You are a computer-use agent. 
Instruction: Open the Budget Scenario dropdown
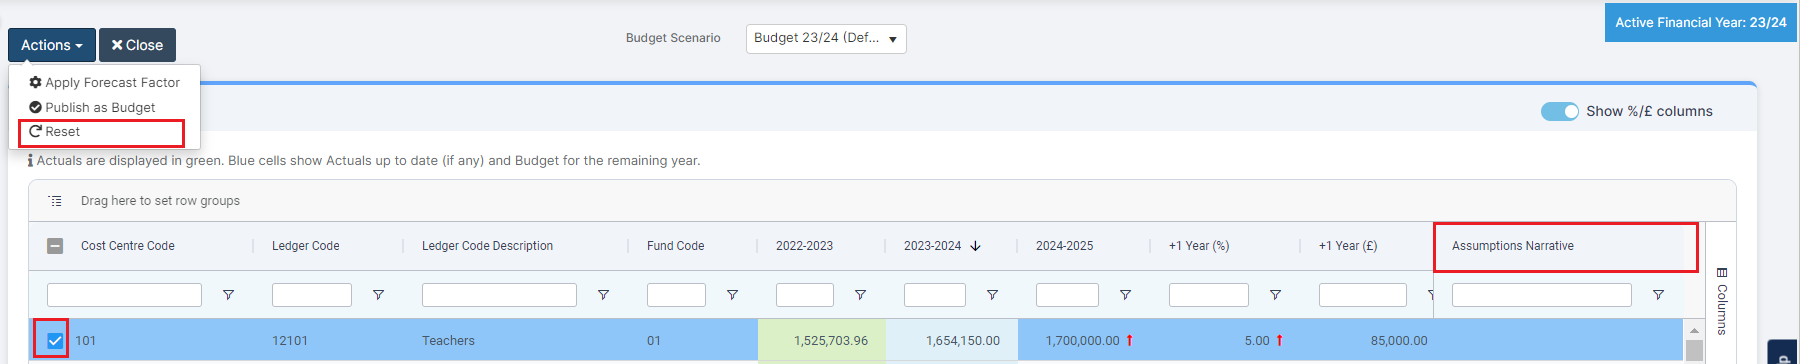click(x=826, y=38)
